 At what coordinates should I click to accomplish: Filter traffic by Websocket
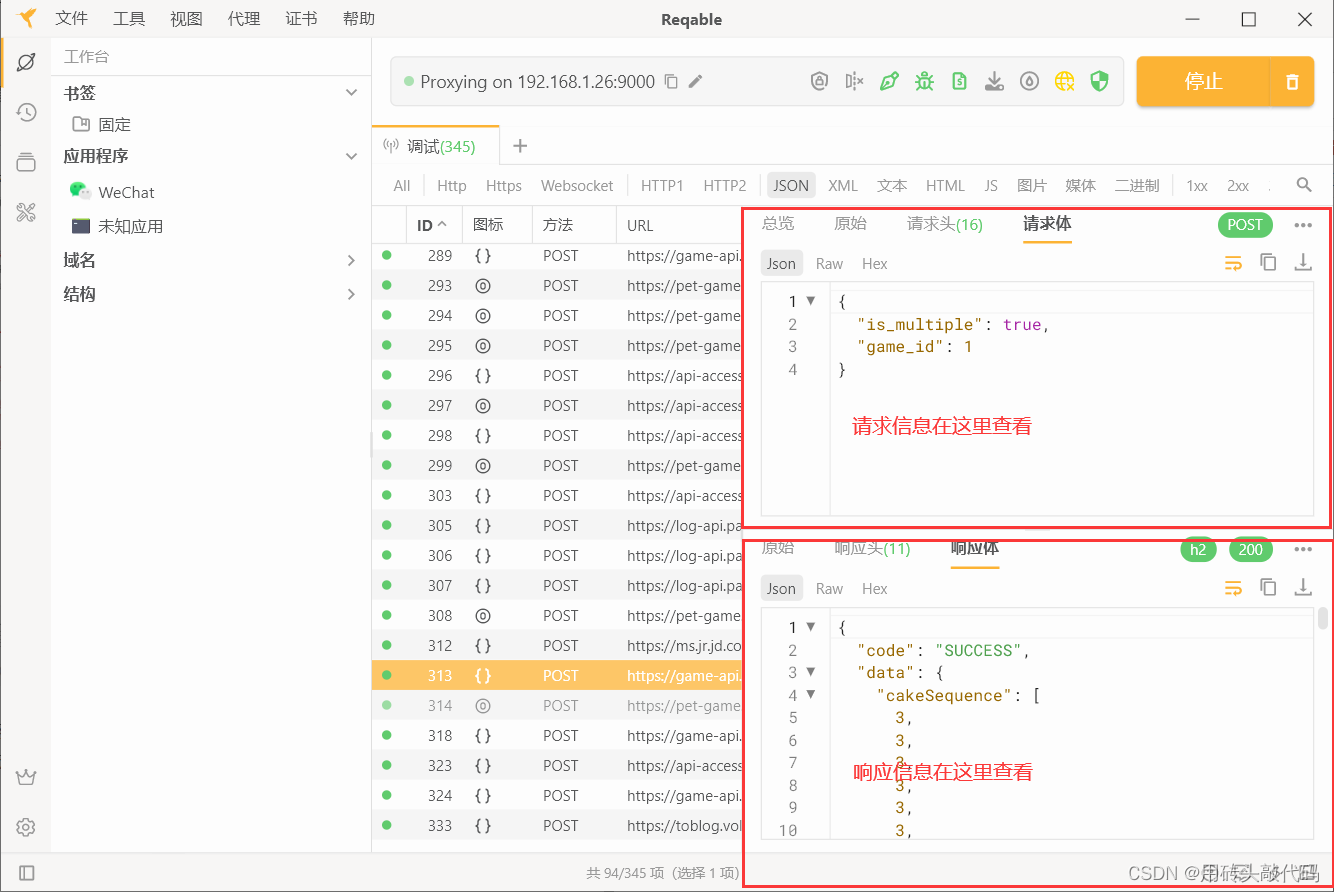point(577,185)
